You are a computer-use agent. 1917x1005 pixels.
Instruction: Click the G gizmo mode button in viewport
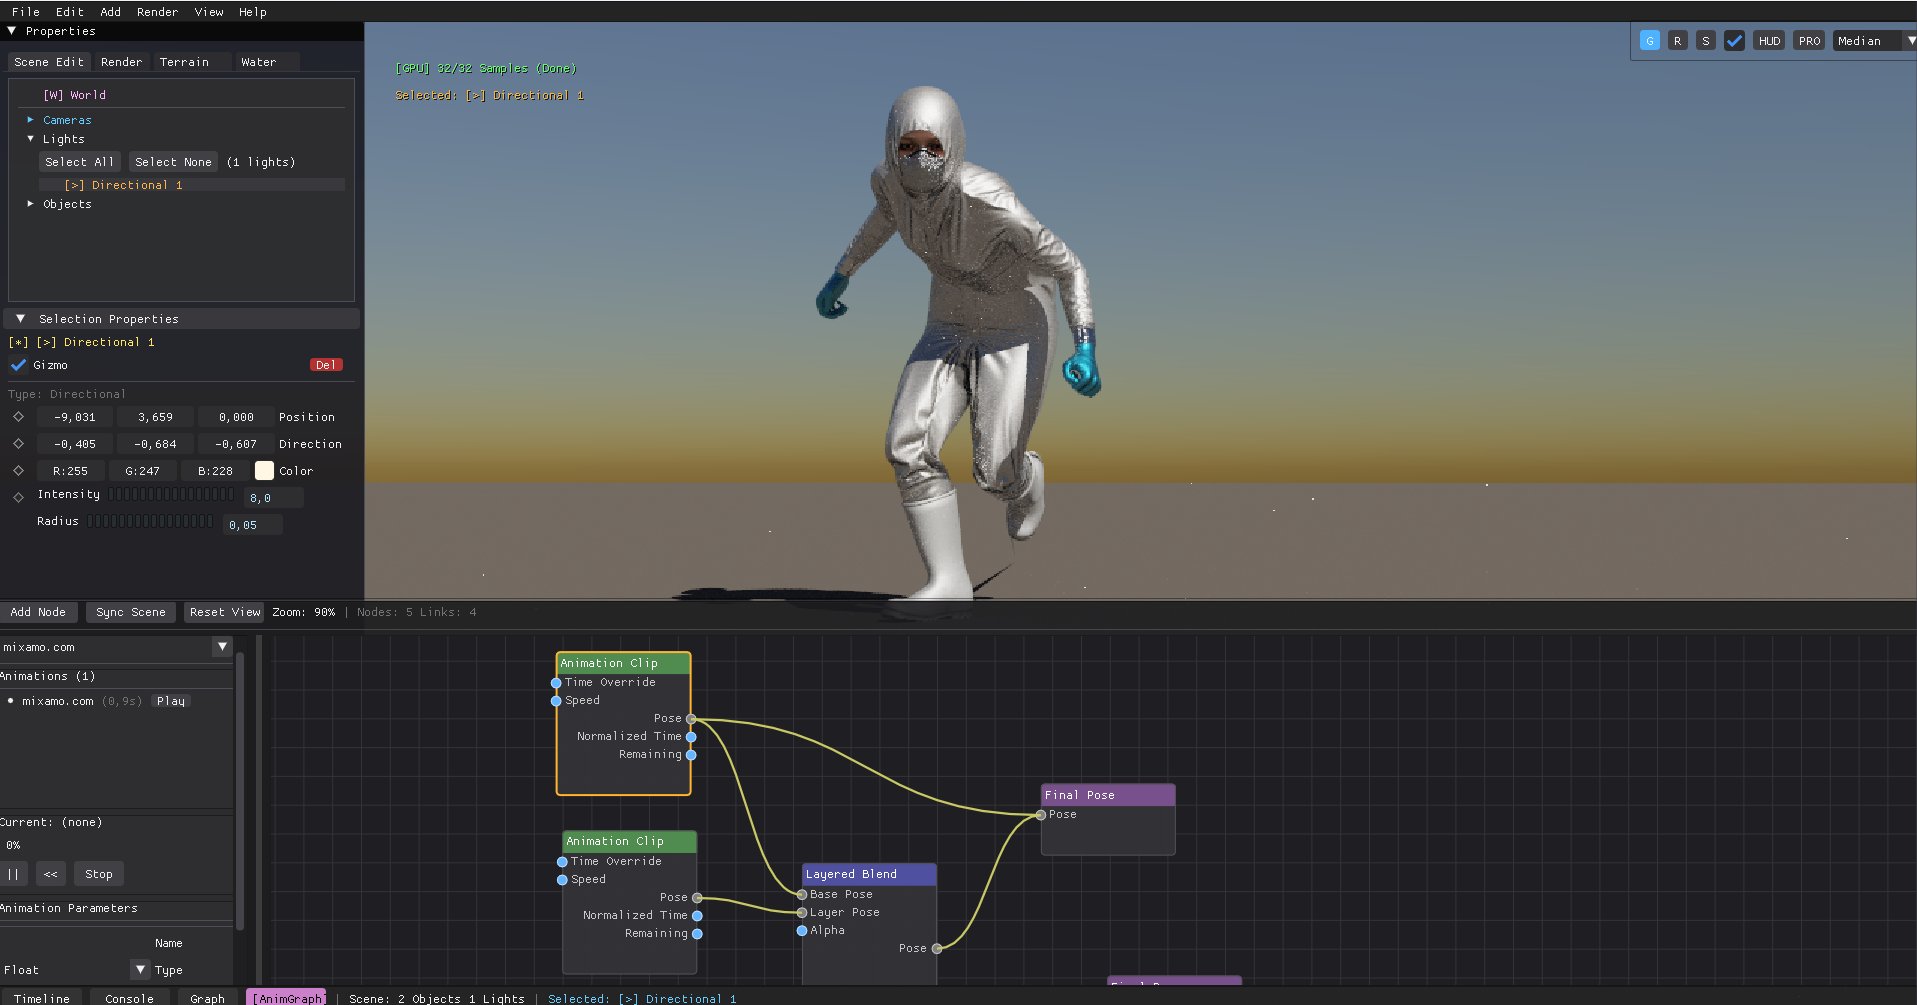(x=1649, y=41)
